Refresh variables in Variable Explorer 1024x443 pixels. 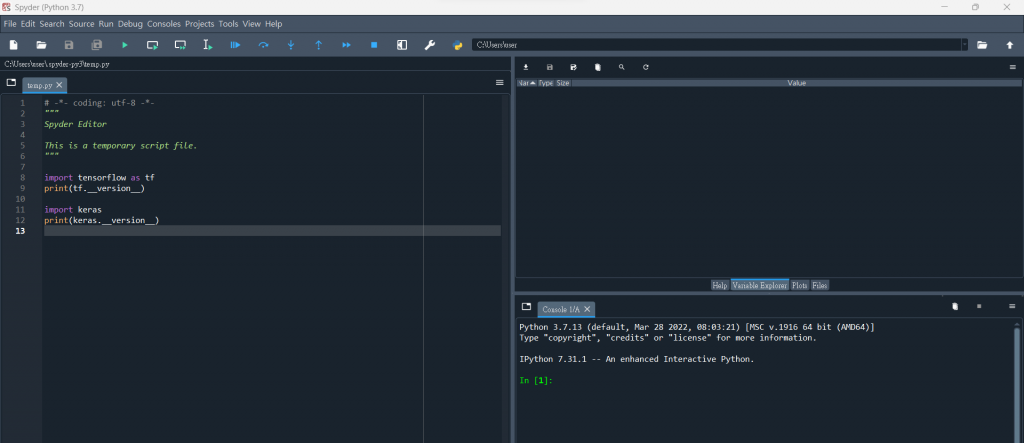[x=646, y=67]
